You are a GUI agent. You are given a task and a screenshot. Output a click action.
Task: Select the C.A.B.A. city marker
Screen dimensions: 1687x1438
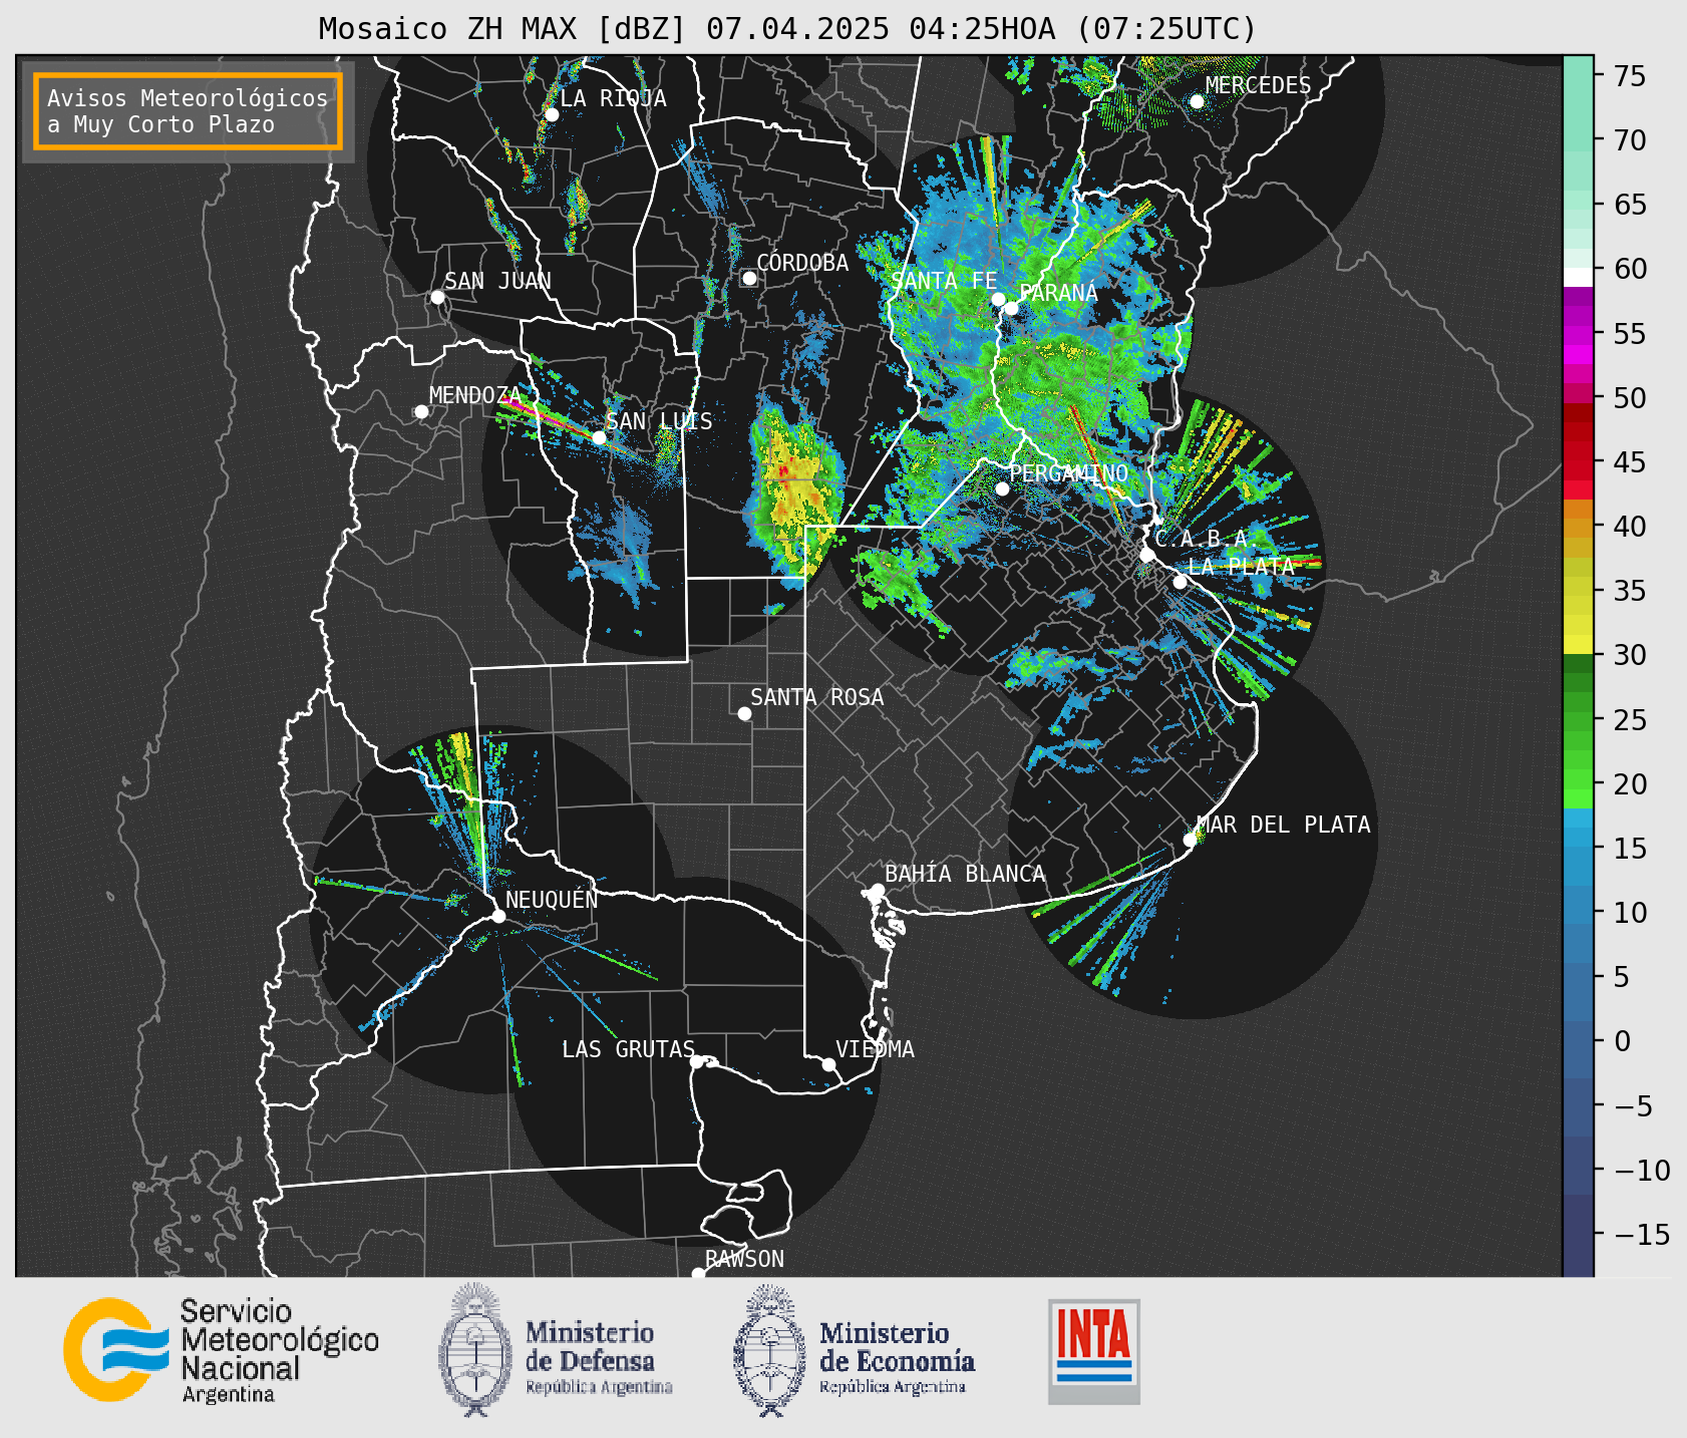pos(1148,555)
